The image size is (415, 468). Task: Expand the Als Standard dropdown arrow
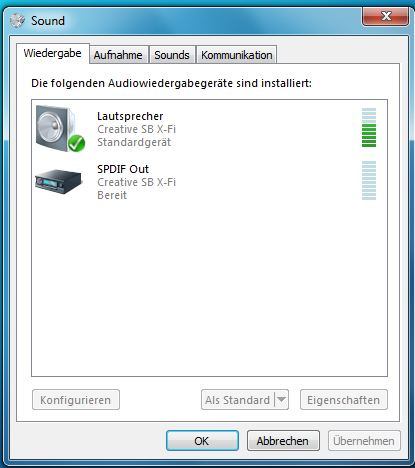coord(281,399)
